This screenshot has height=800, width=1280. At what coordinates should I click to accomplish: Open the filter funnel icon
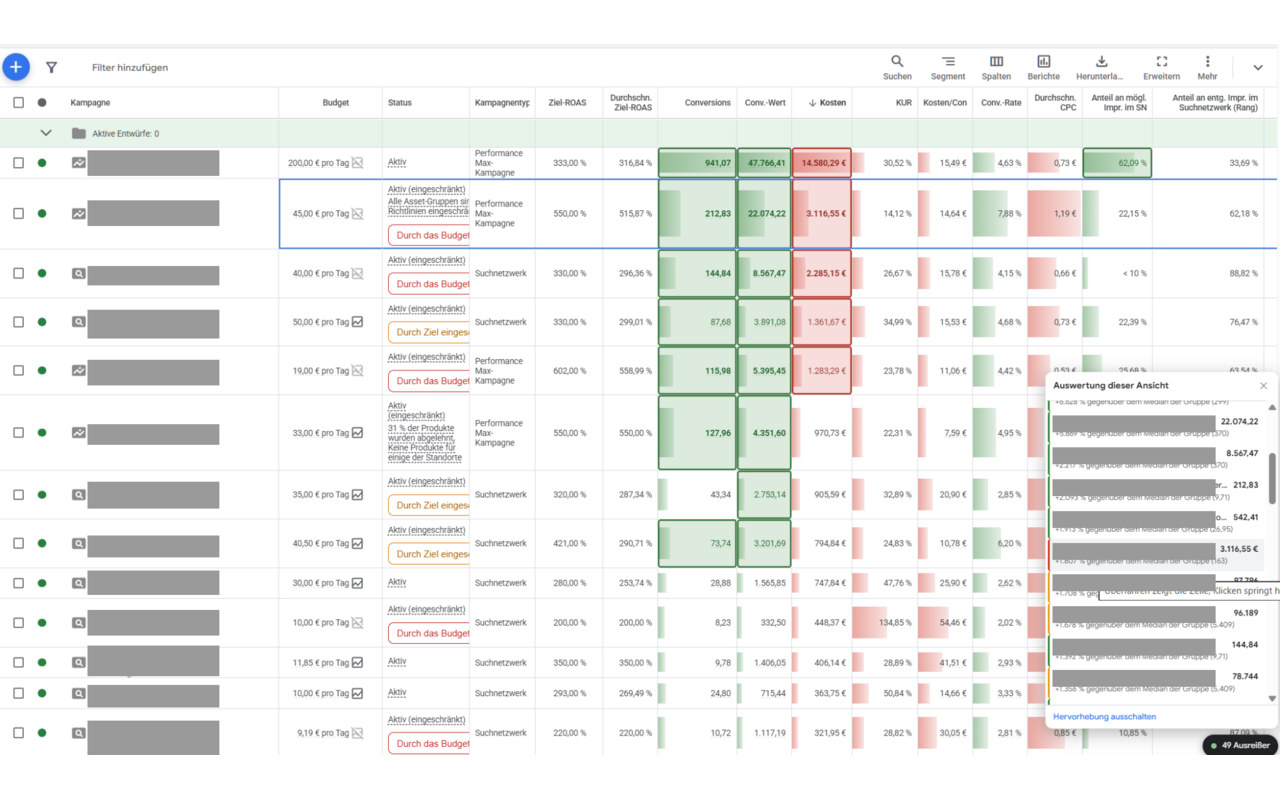click(51, 68)
